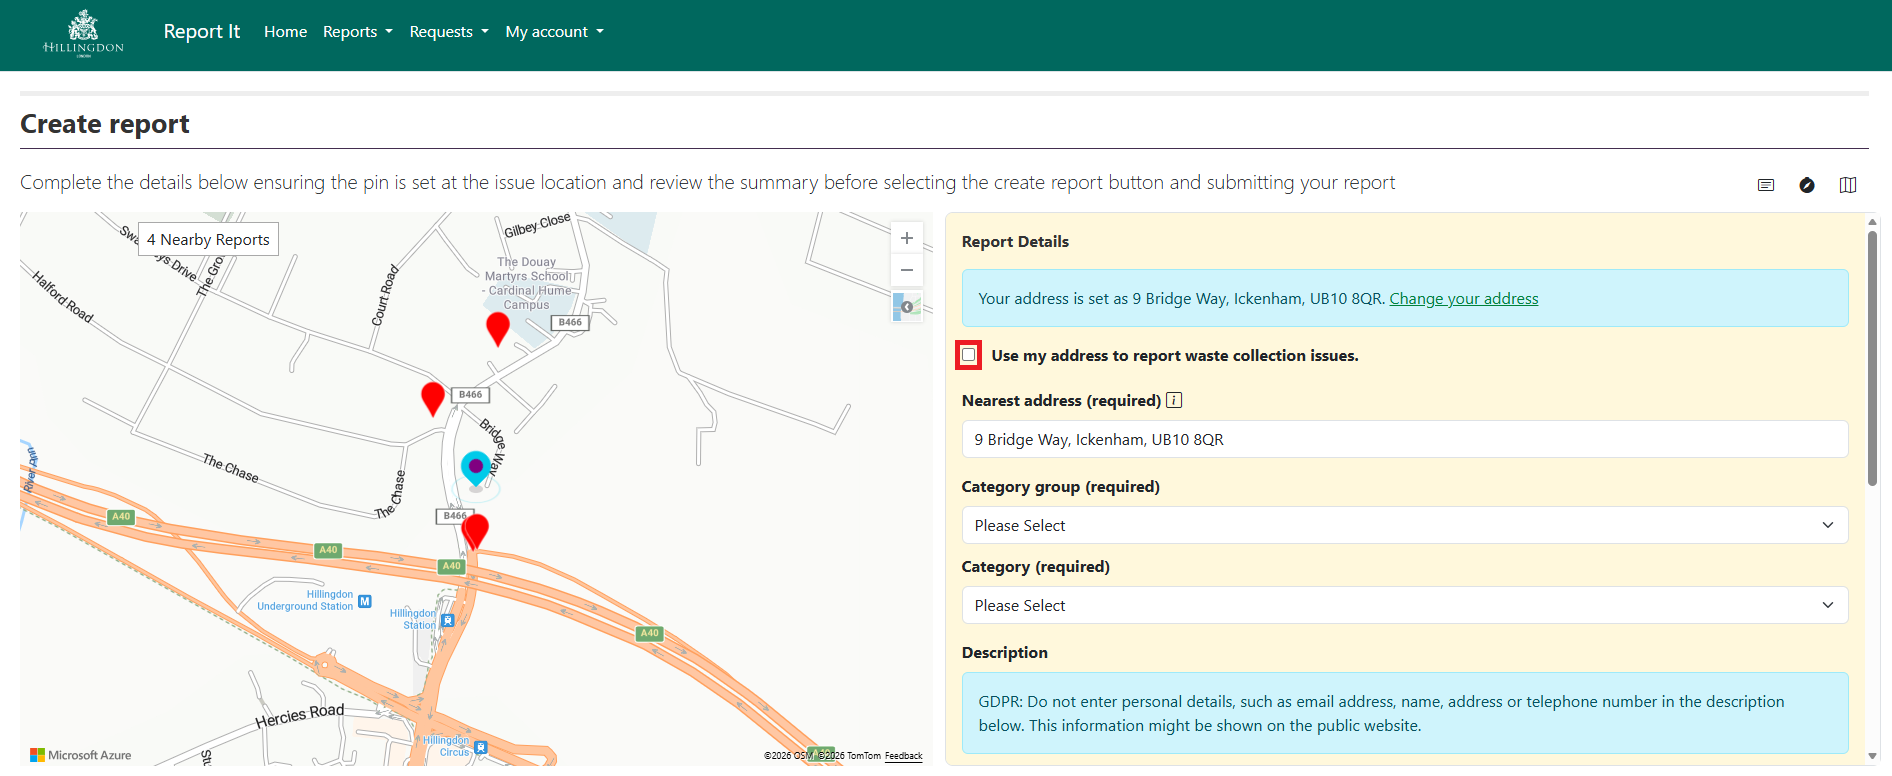Switch to the form-only view icon
The height and width of the screenshot is (776, 1892).
[1766, 185]
